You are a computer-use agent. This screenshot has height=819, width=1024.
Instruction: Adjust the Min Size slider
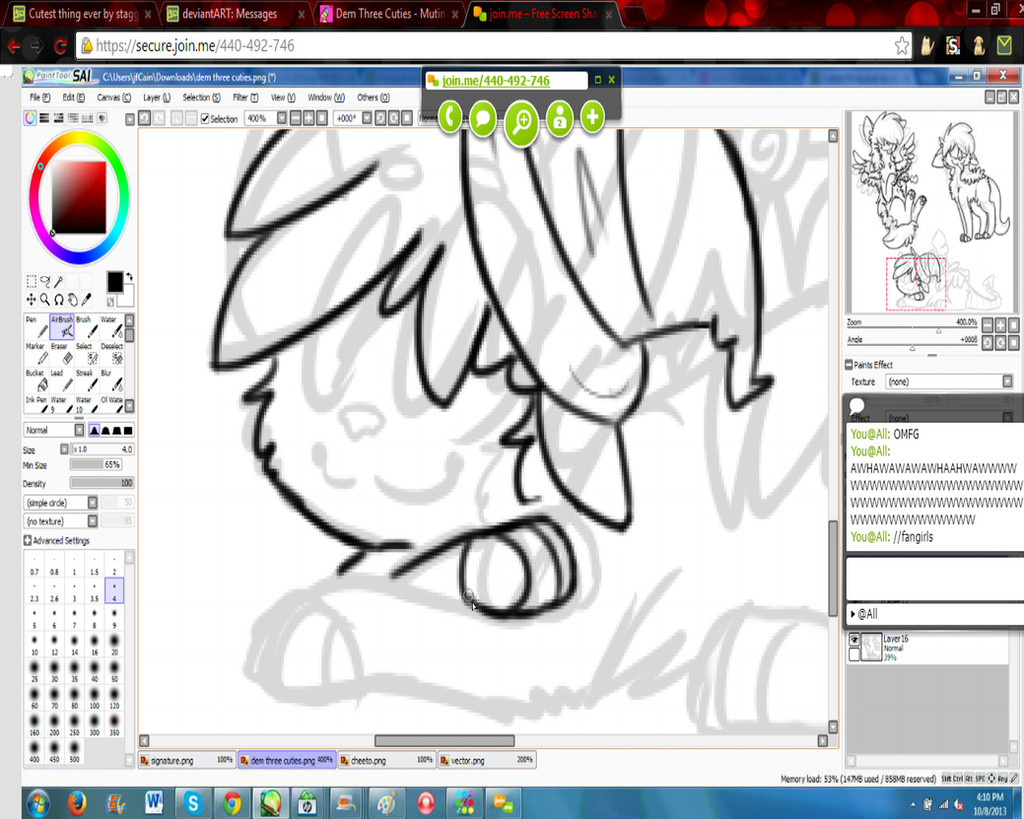pos(96,465)
